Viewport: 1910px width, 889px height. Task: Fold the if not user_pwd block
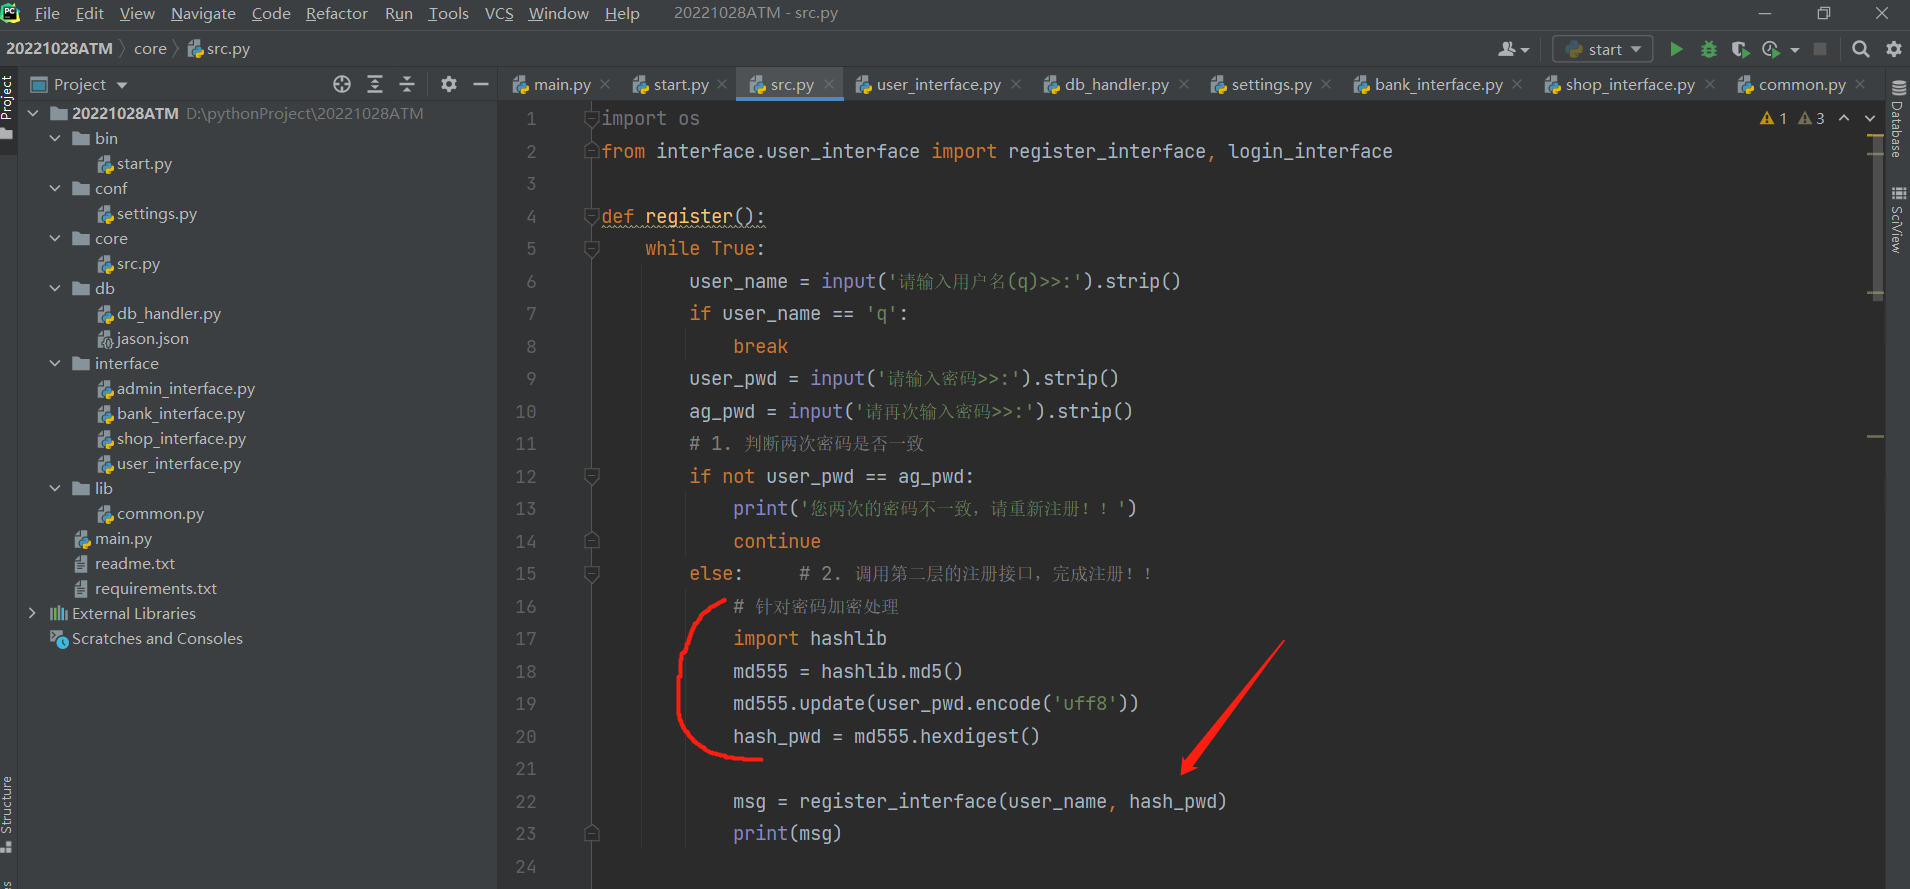(591, 477)
